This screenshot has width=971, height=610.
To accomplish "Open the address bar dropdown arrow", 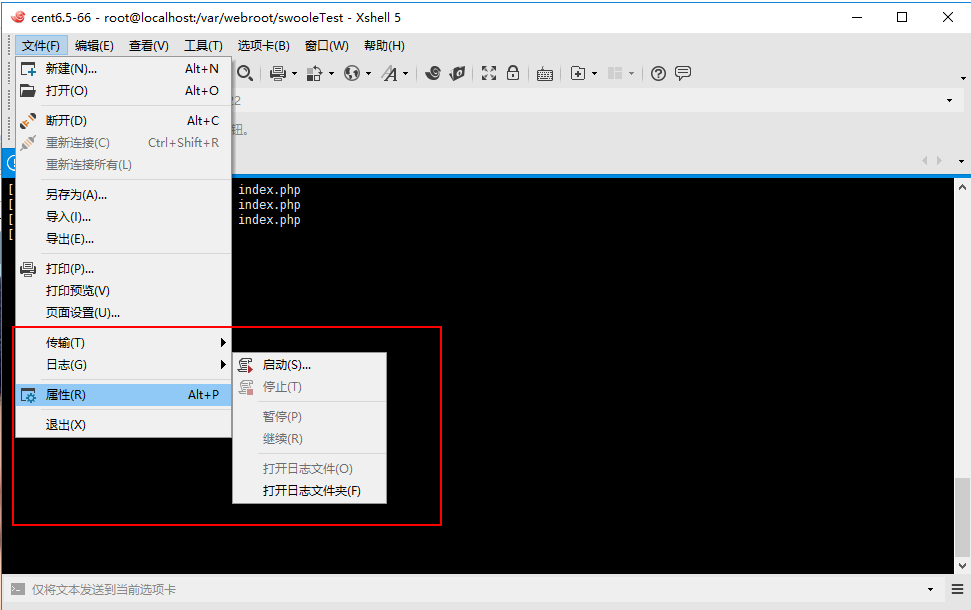I will pos(949,100).
